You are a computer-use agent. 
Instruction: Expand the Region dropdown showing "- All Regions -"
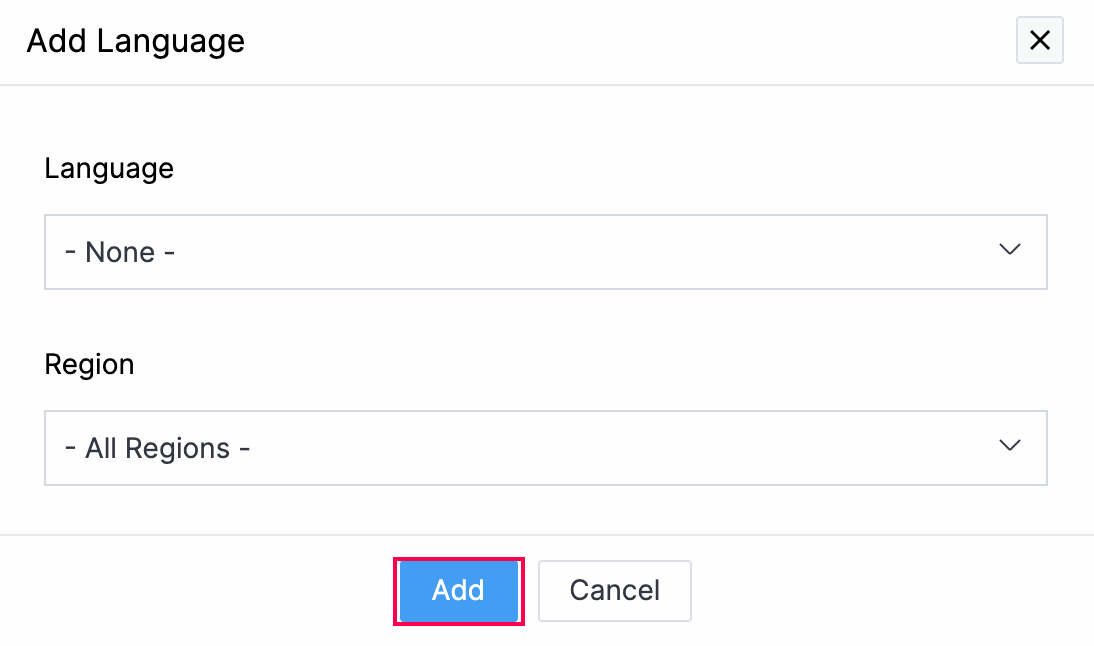tap(545, 448)
